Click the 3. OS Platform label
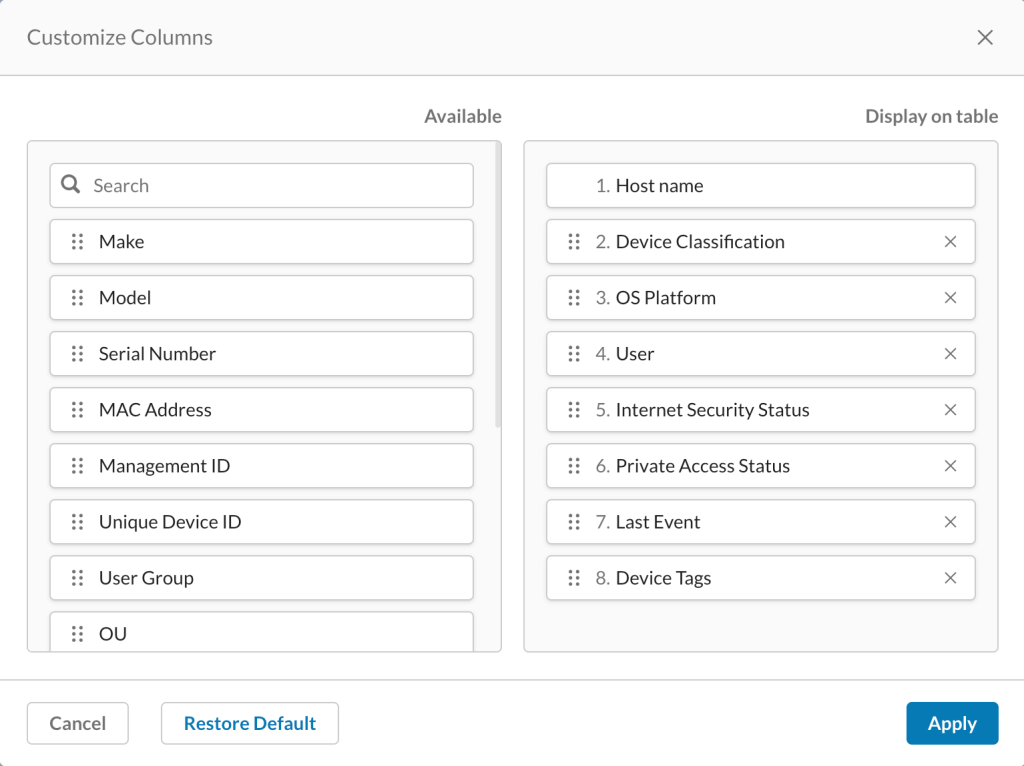This screenshot has width=1024, height=766. [656, 298]
